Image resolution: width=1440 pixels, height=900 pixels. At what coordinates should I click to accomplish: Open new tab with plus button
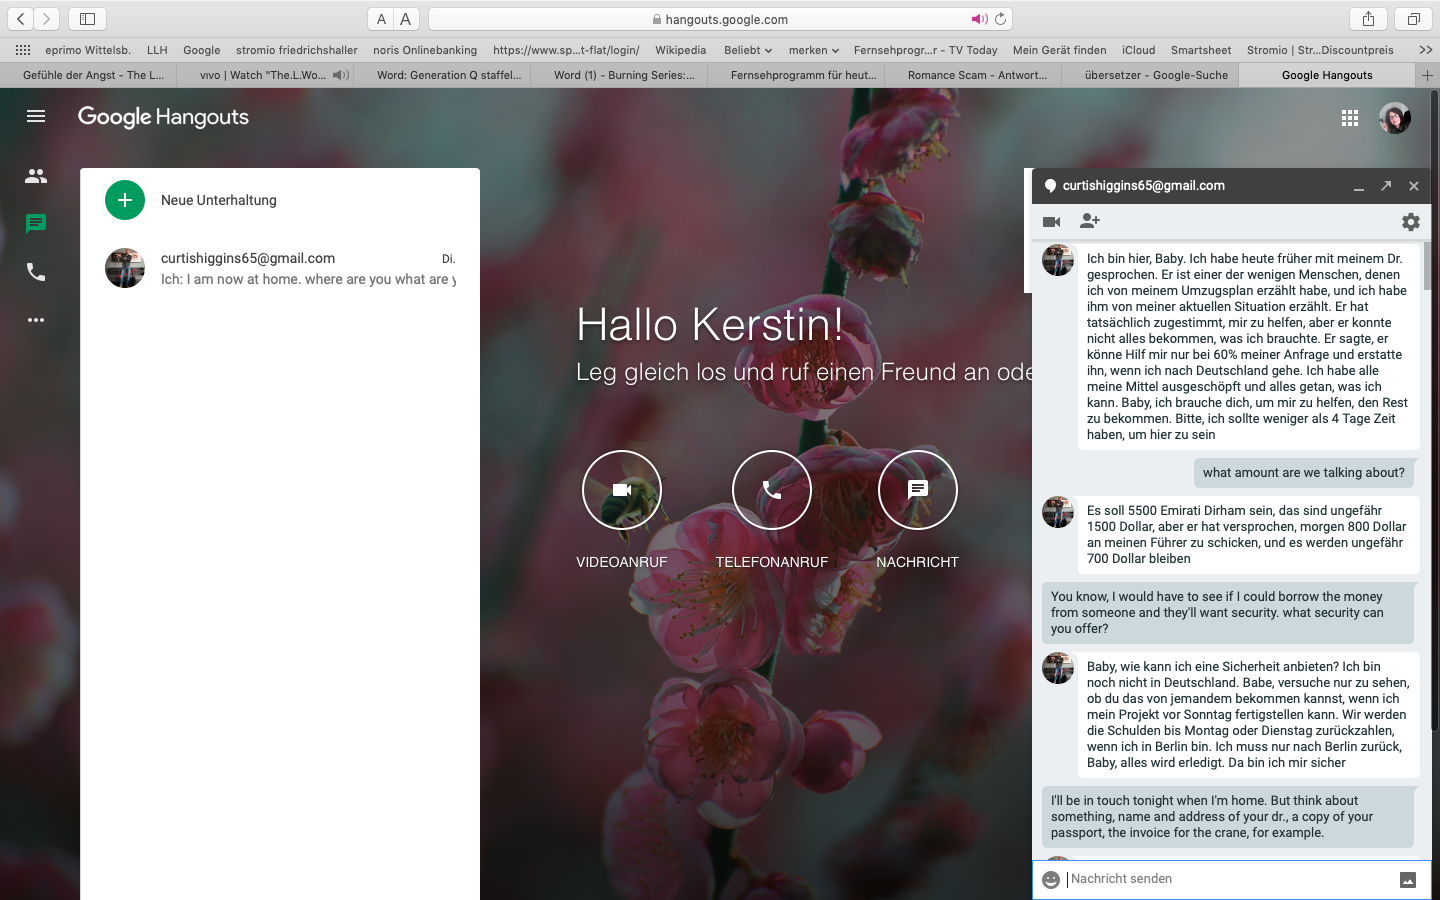(1428, 75)
